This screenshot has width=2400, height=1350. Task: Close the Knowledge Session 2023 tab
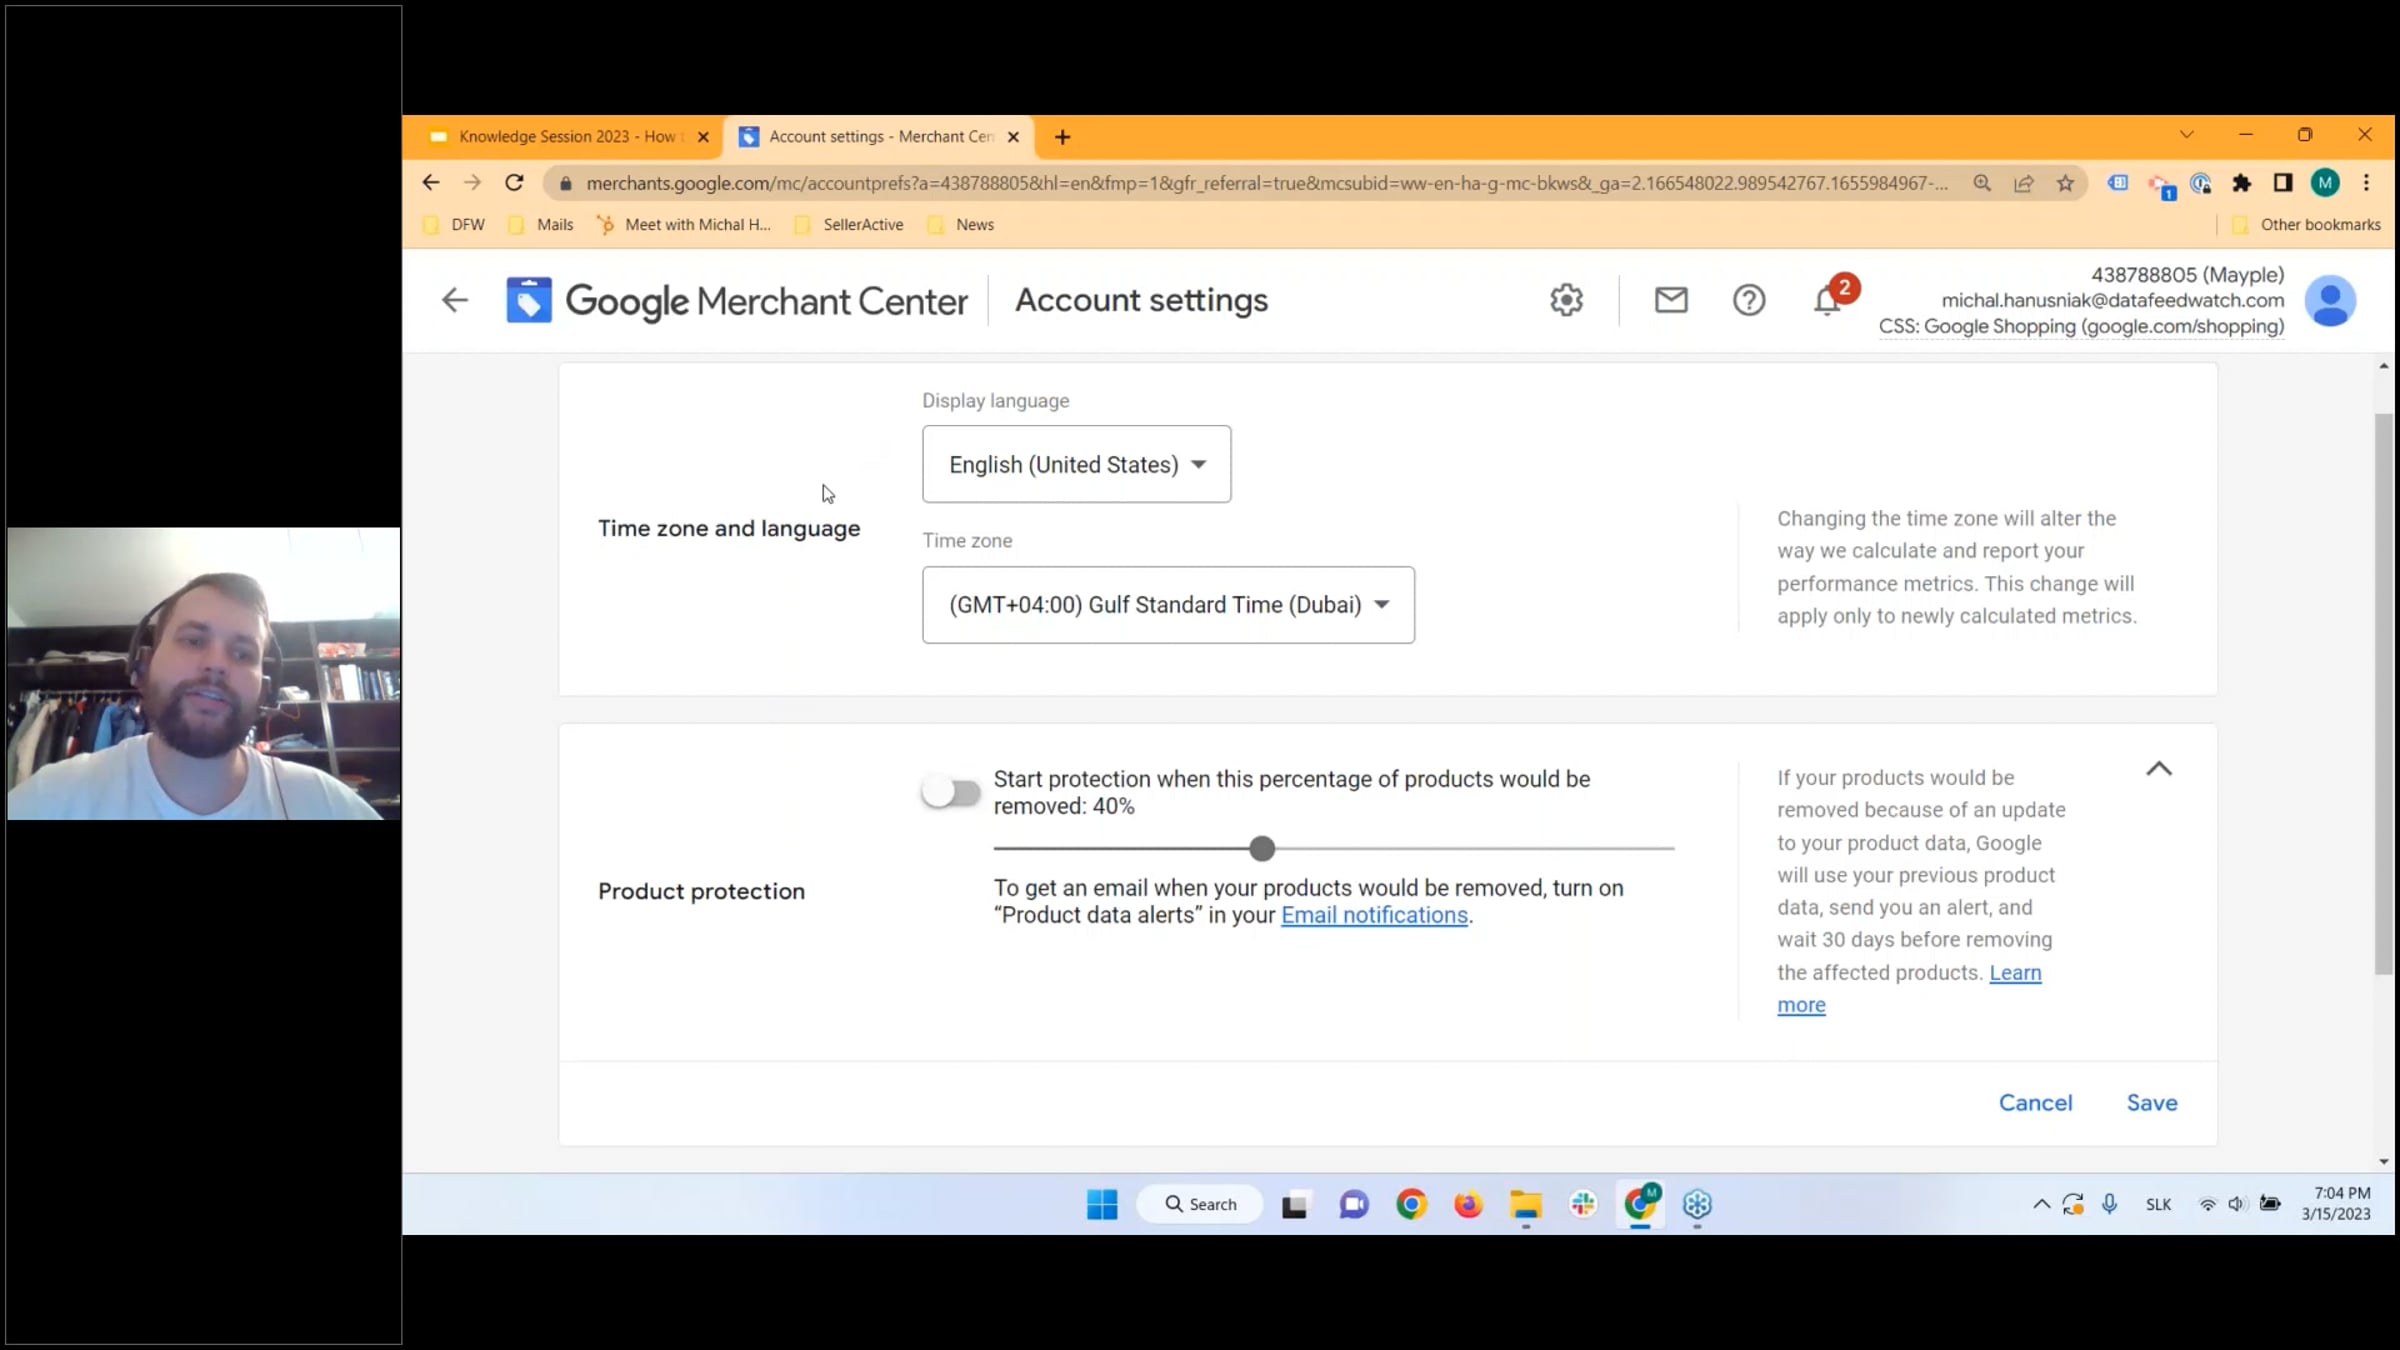coord(703,137)
